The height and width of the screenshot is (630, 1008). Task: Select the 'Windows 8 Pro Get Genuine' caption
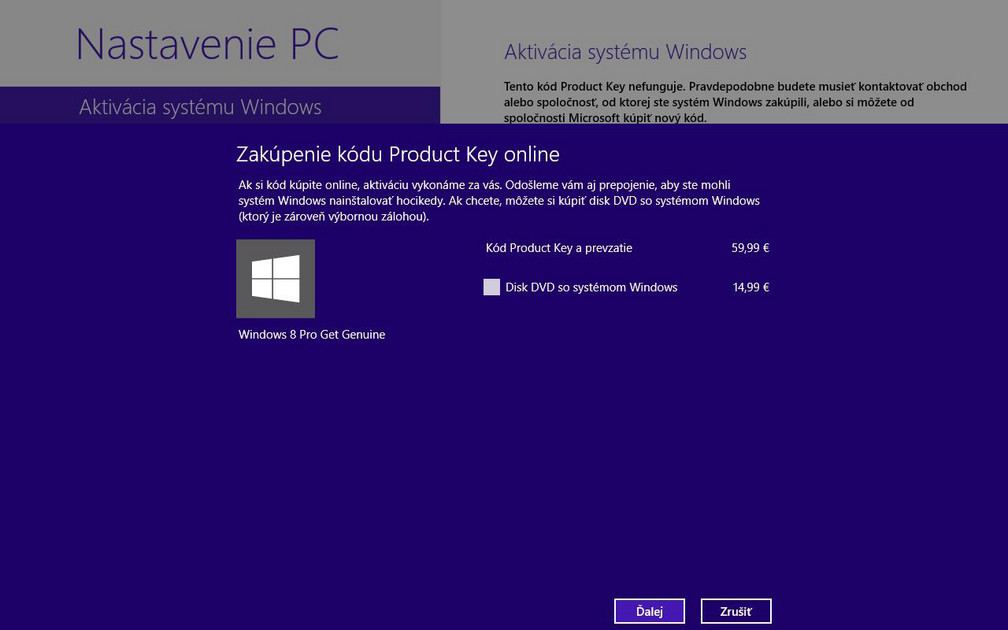311,335
